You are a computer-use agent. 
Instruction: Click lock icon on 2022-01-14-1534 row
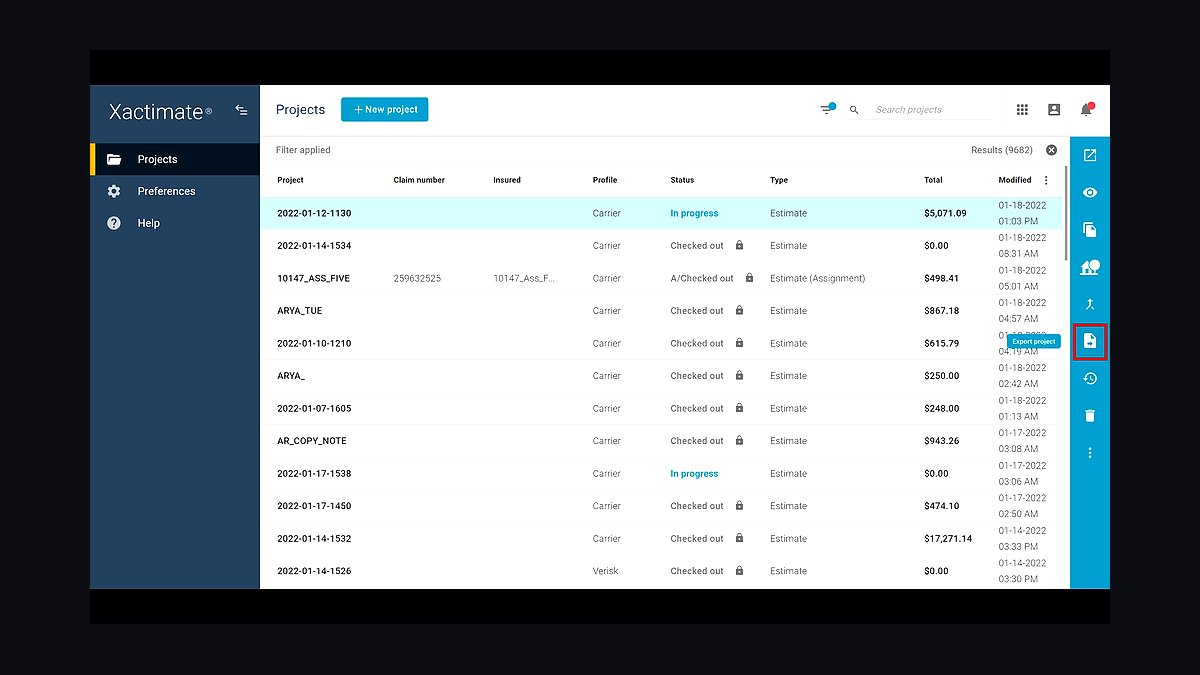[x=739, y=245]
